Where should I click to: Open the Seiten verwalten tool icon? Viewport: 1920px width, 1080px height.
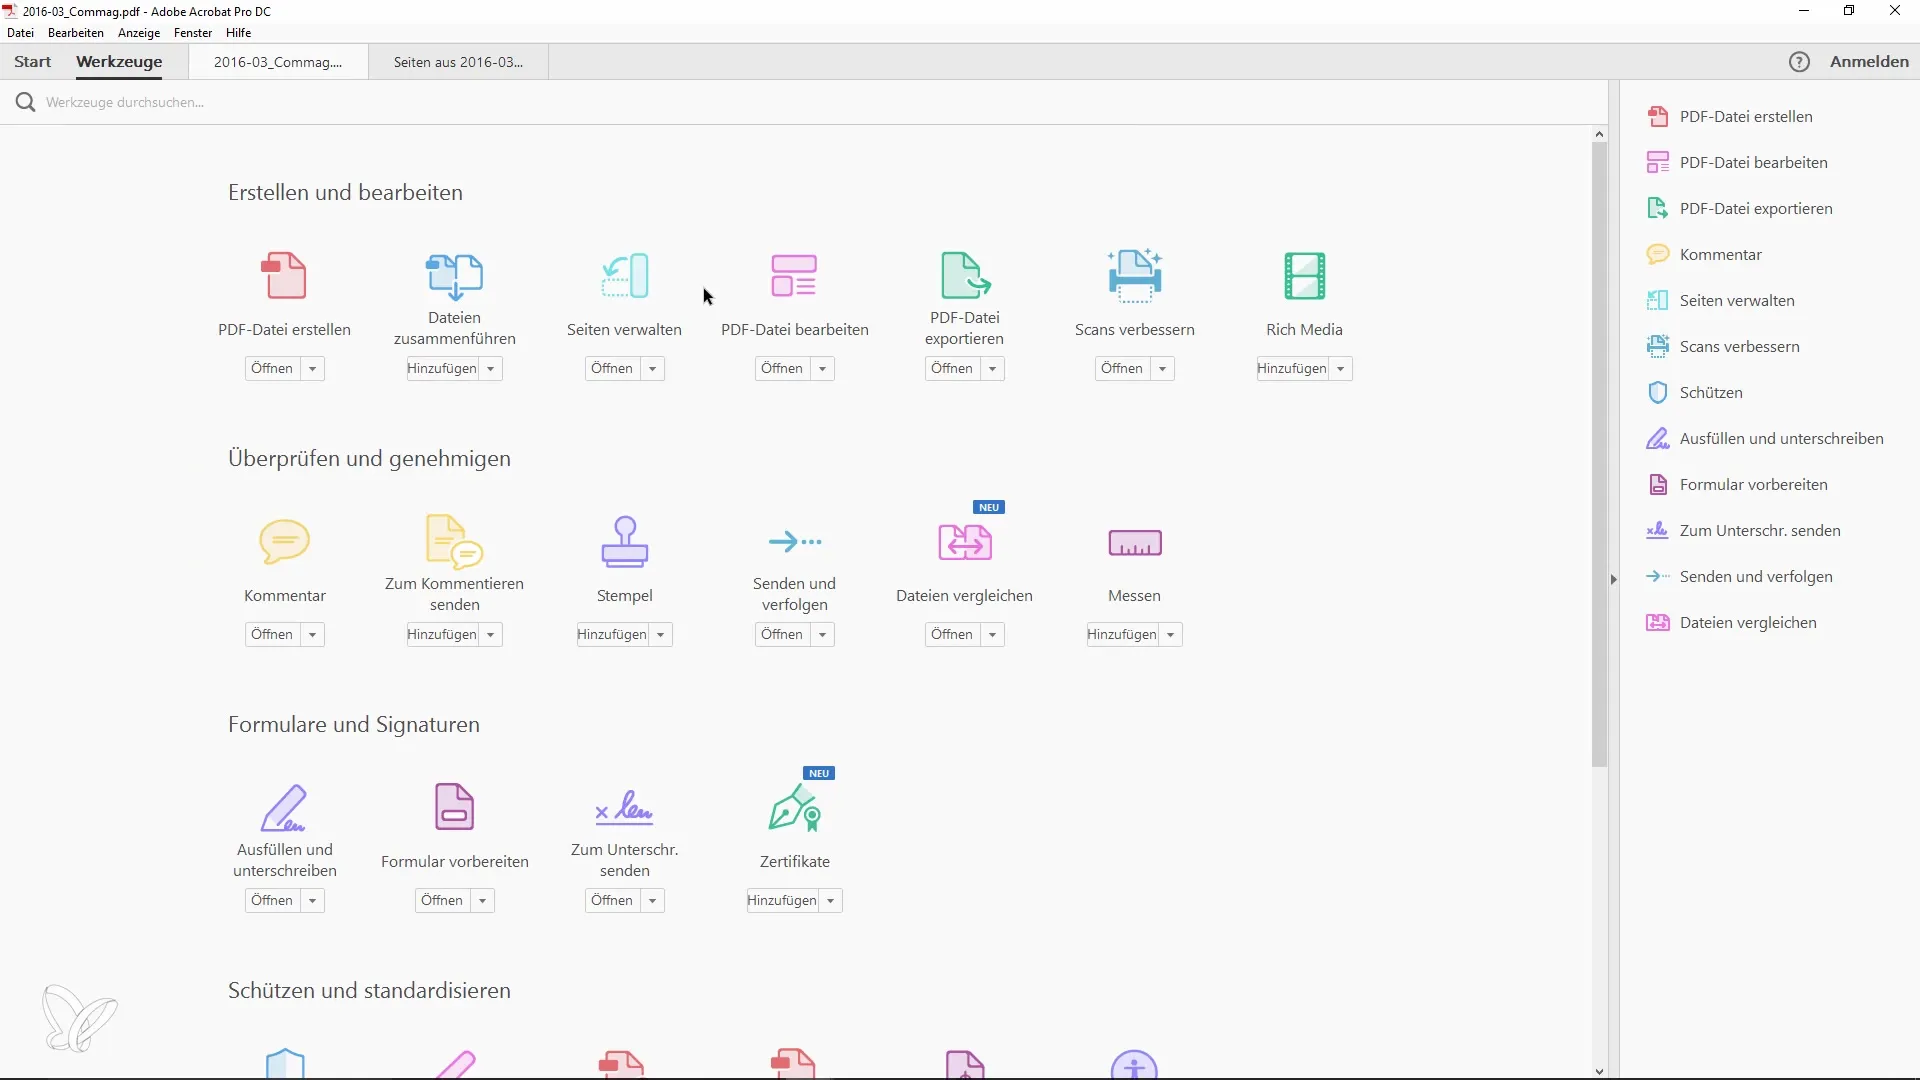click(625, 276)
